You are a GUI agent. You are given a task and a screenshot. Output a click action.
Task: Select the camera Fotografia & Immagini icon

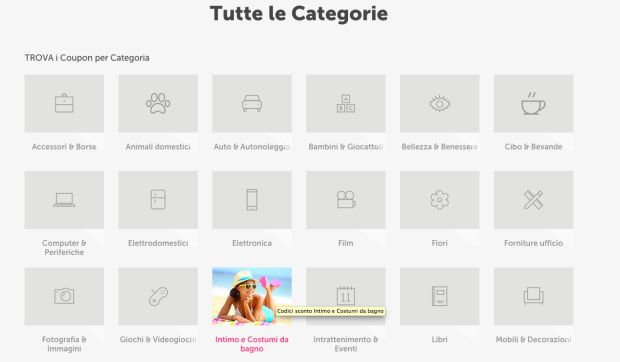point(64,296)
